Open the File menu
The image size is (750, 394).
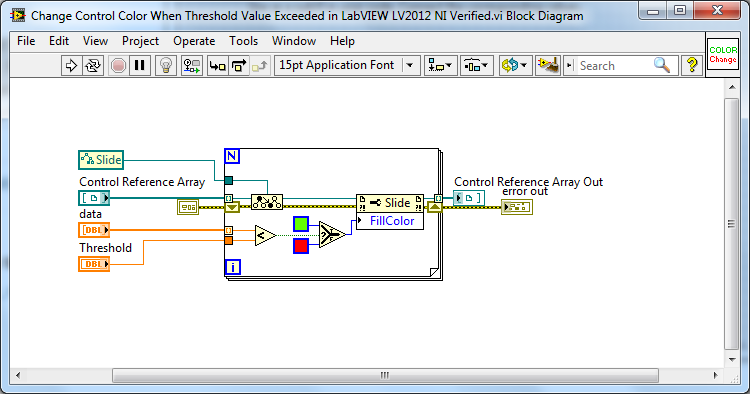pyautogui.click(x=26, y=41)
